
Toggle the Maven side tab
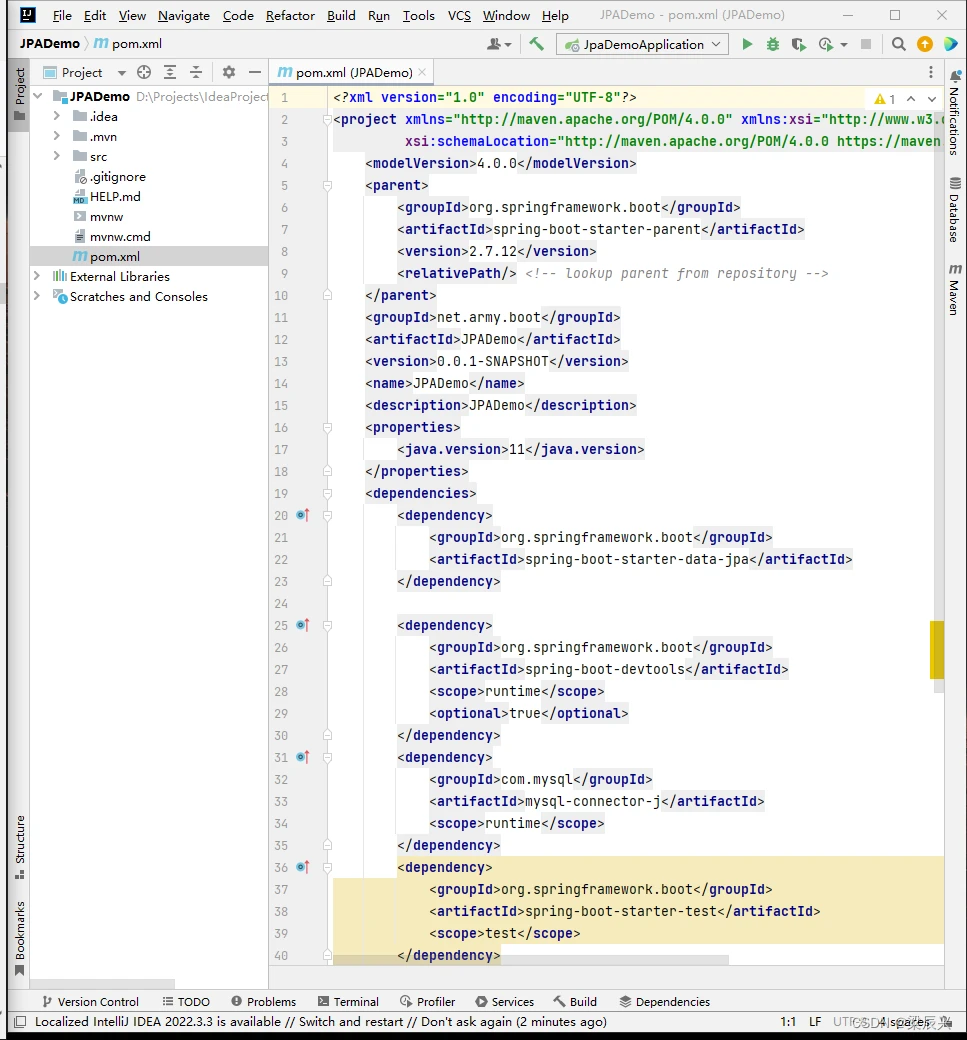tap(954, 289)
